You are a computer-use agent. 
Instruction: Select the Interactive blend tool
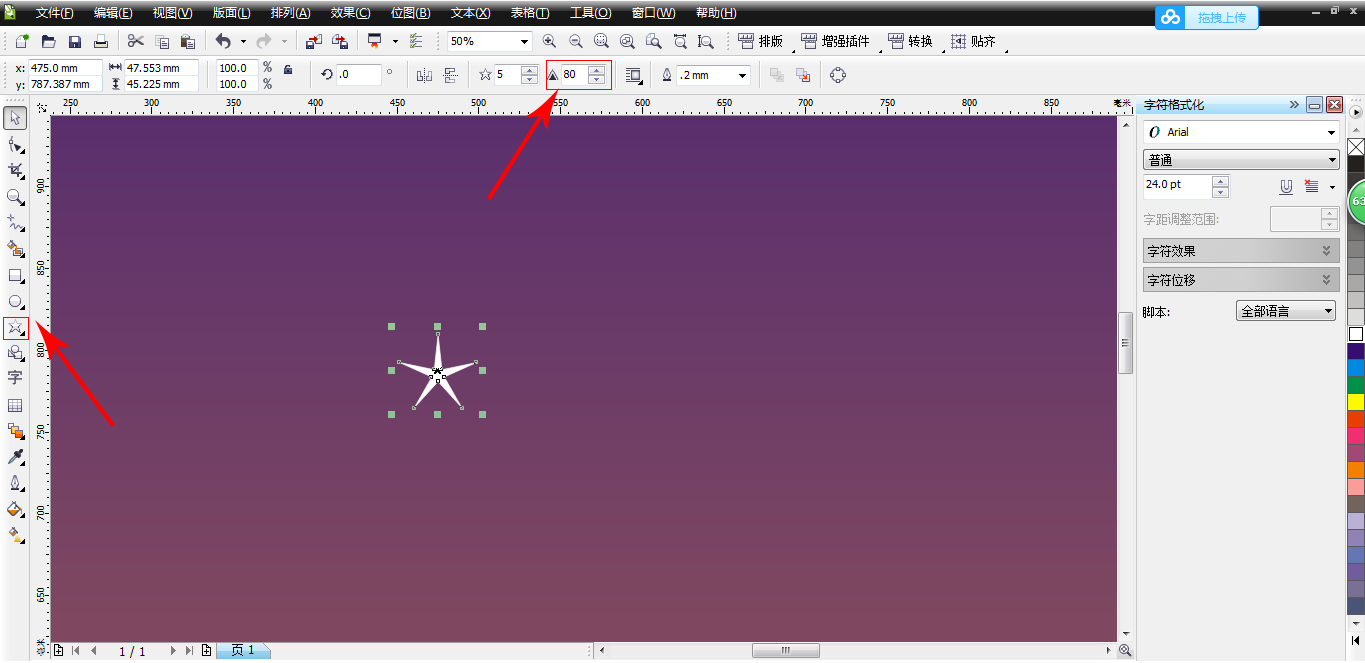pos(15,431)
